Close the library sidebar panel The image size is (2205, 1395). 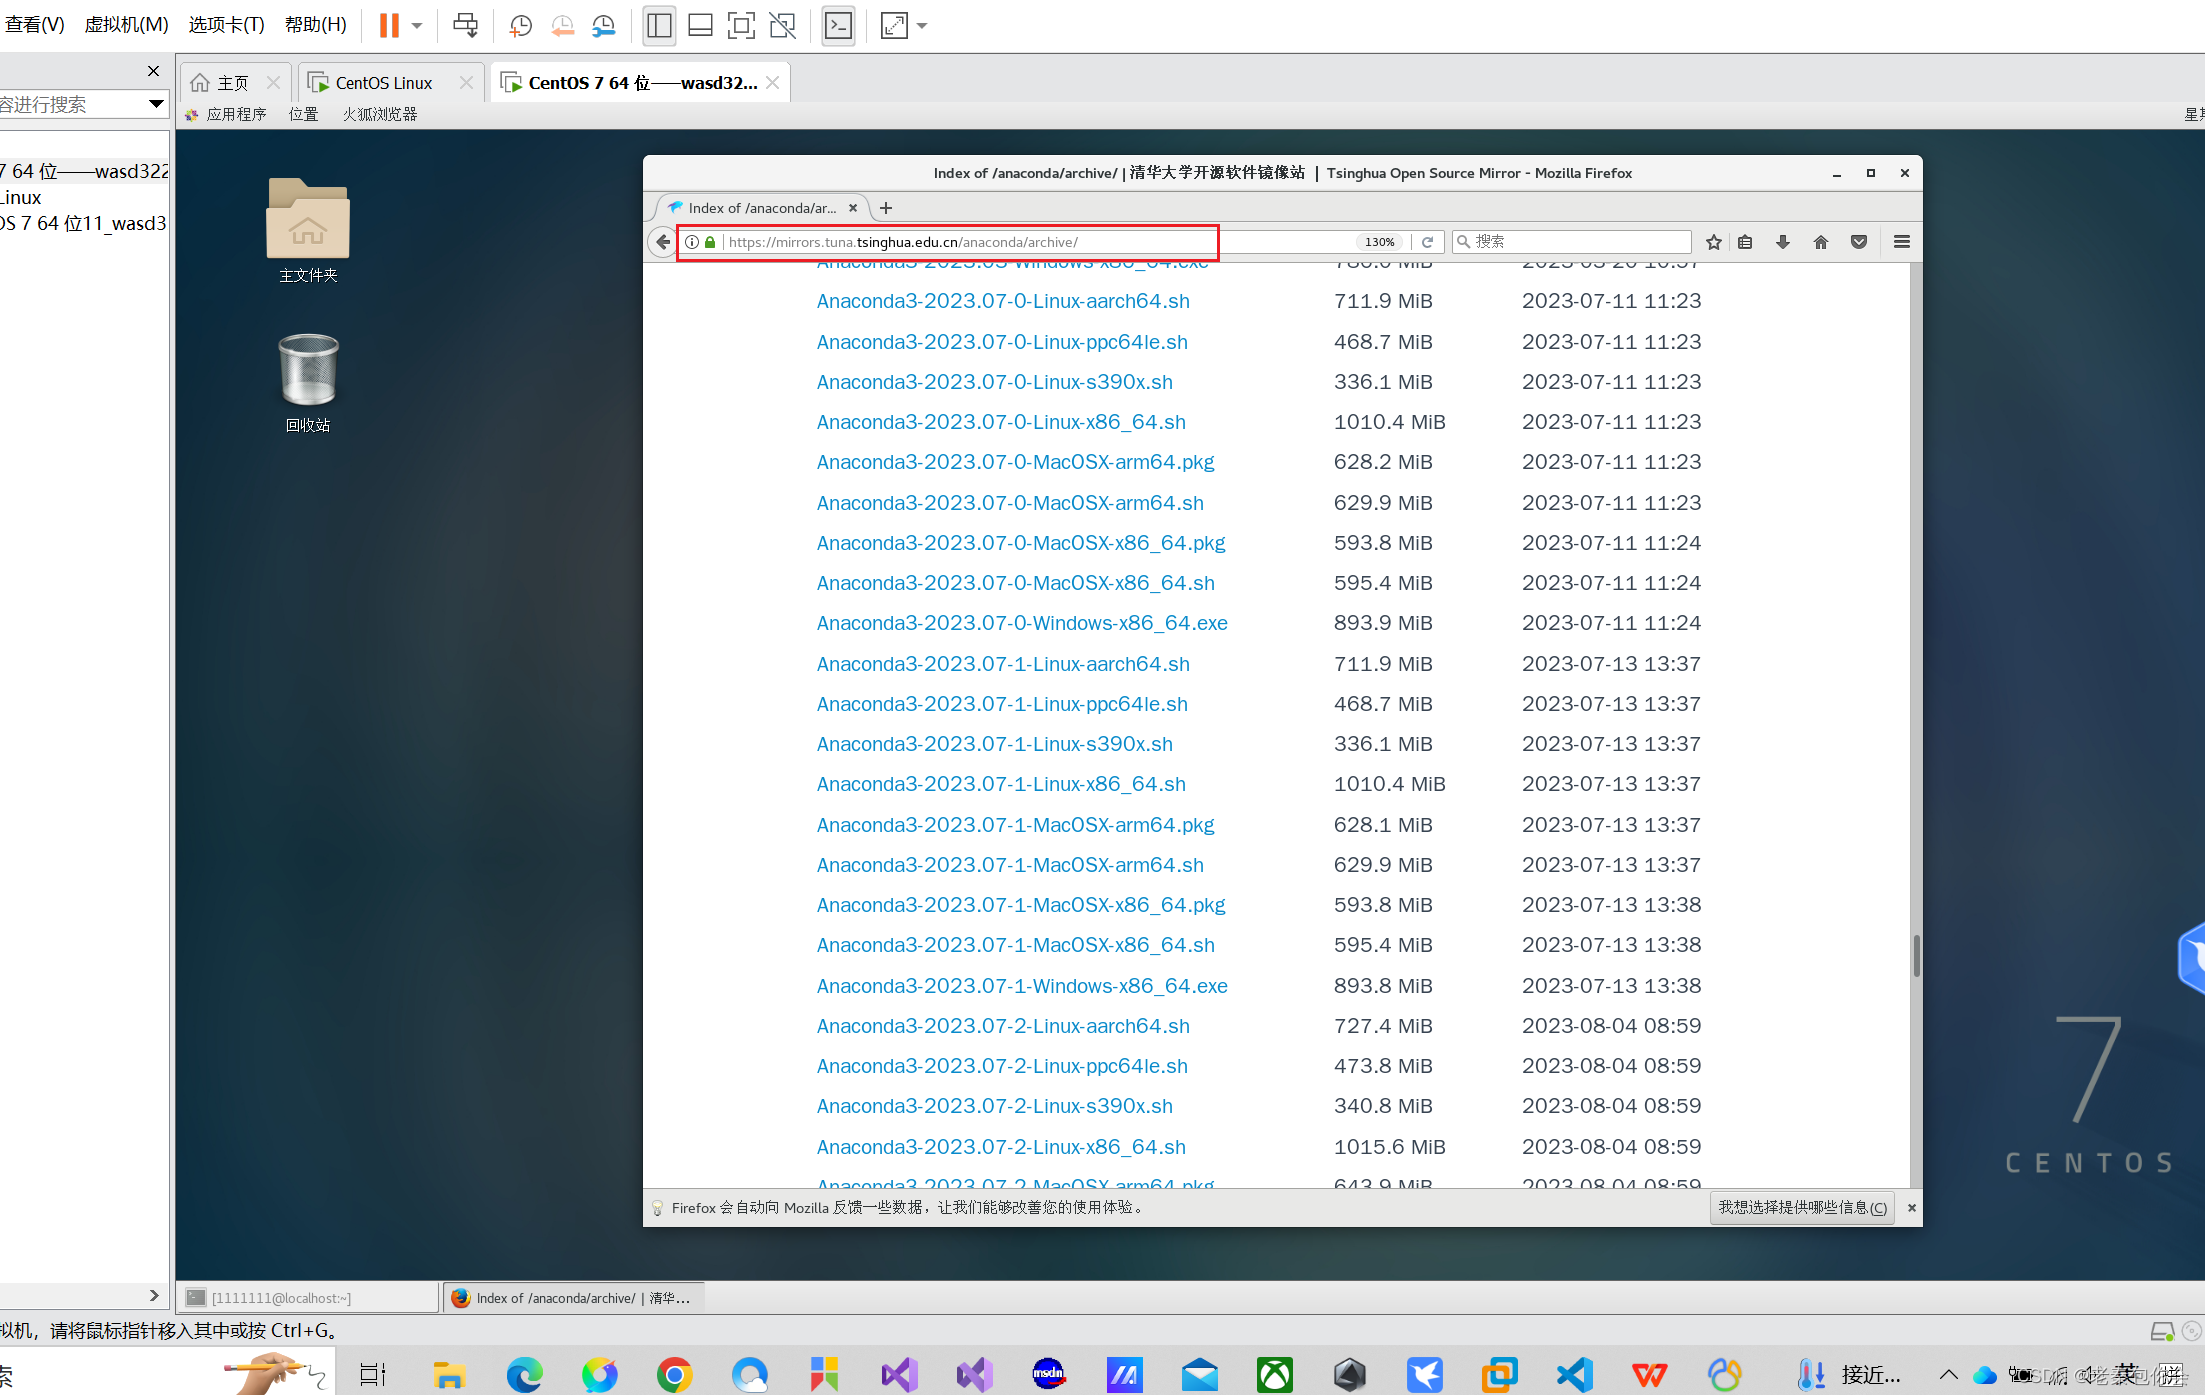153,71
